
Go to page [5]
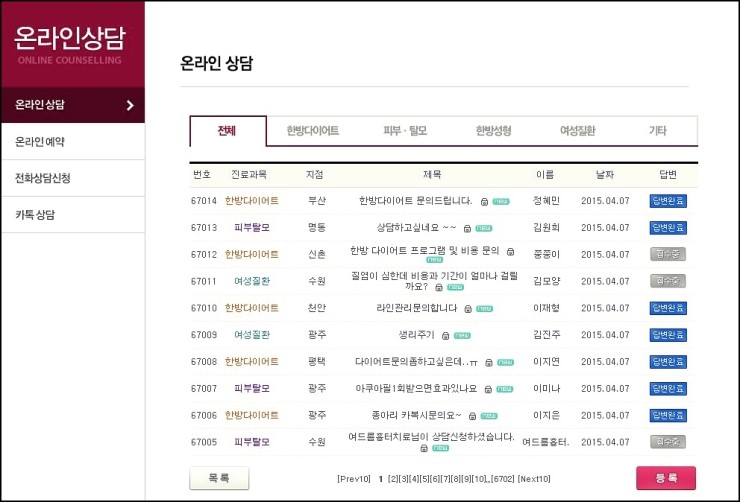tap(424, 479)
